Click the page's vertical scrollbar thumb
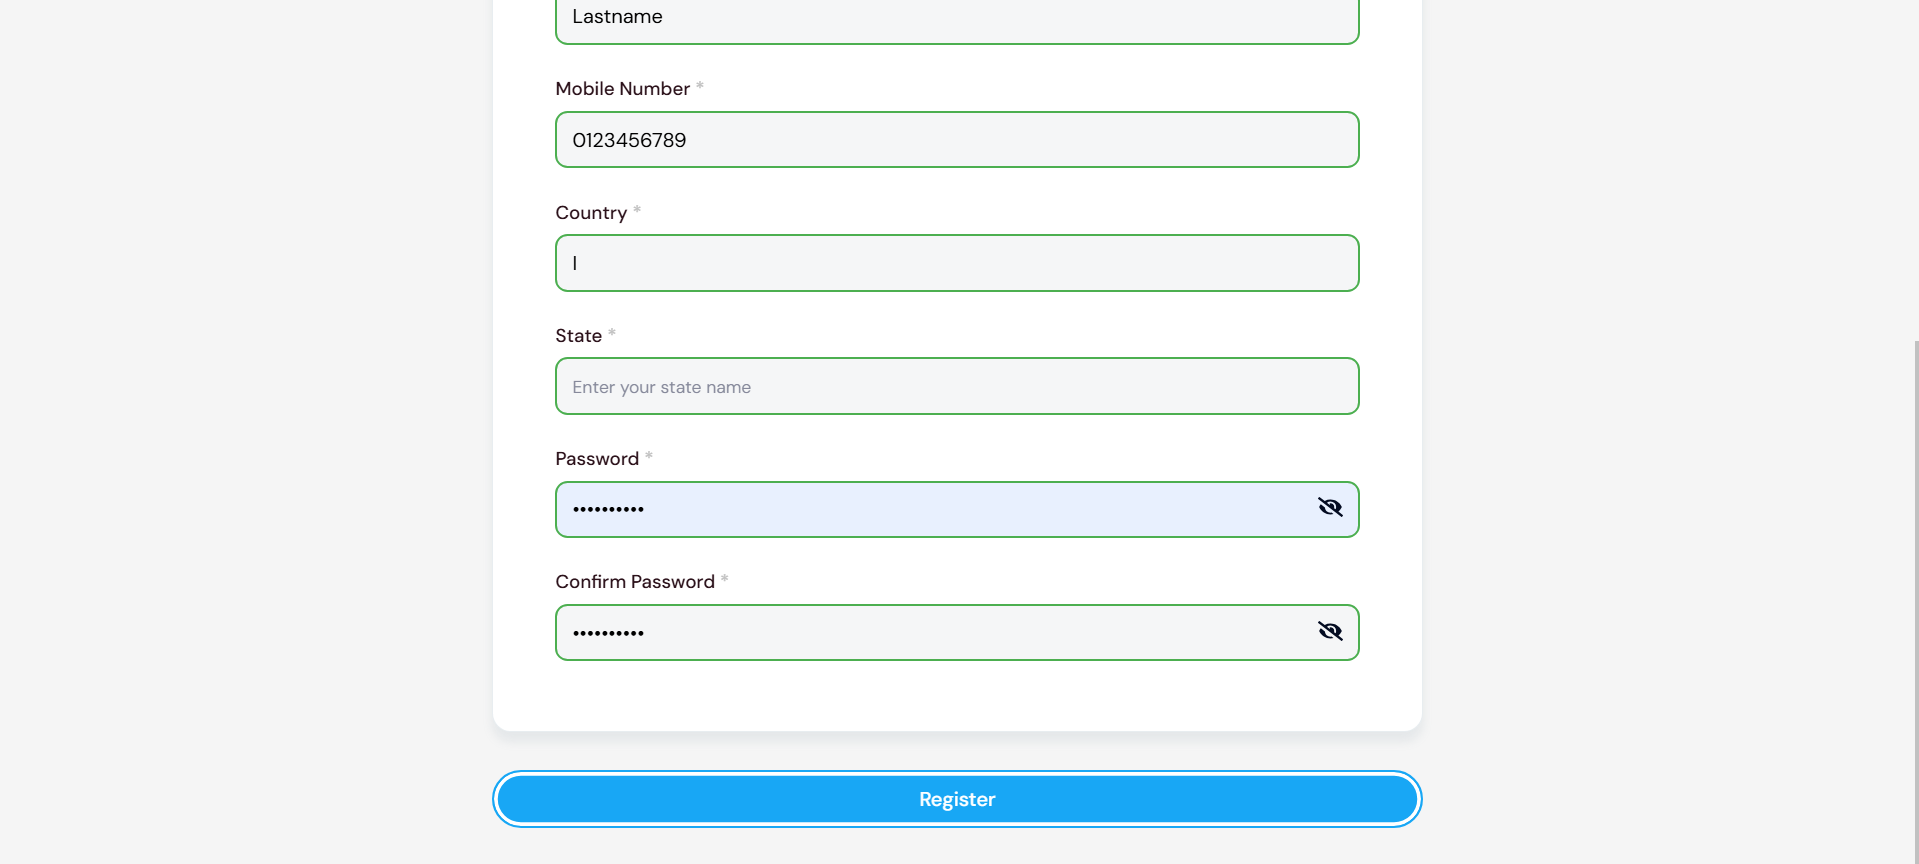Screen dimensions: 1919x864 coord(1916,600)
